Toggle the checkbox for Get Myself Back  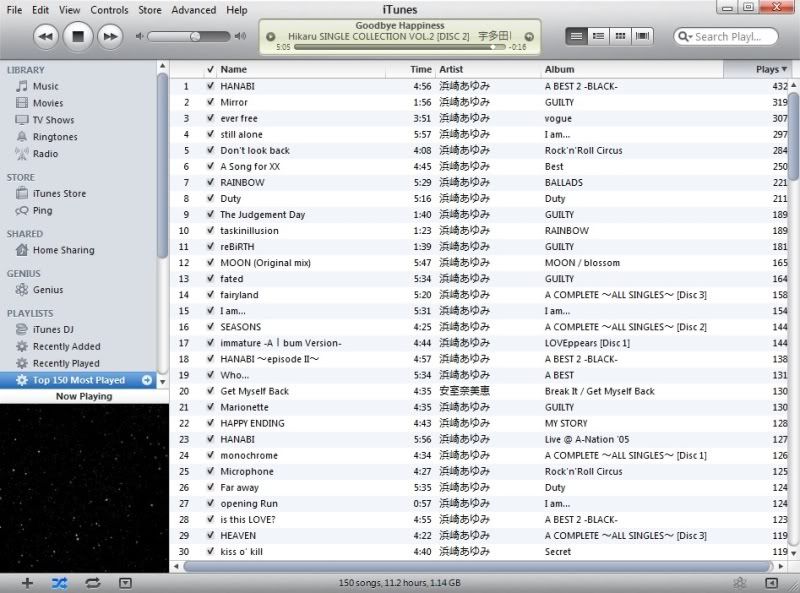210,391
